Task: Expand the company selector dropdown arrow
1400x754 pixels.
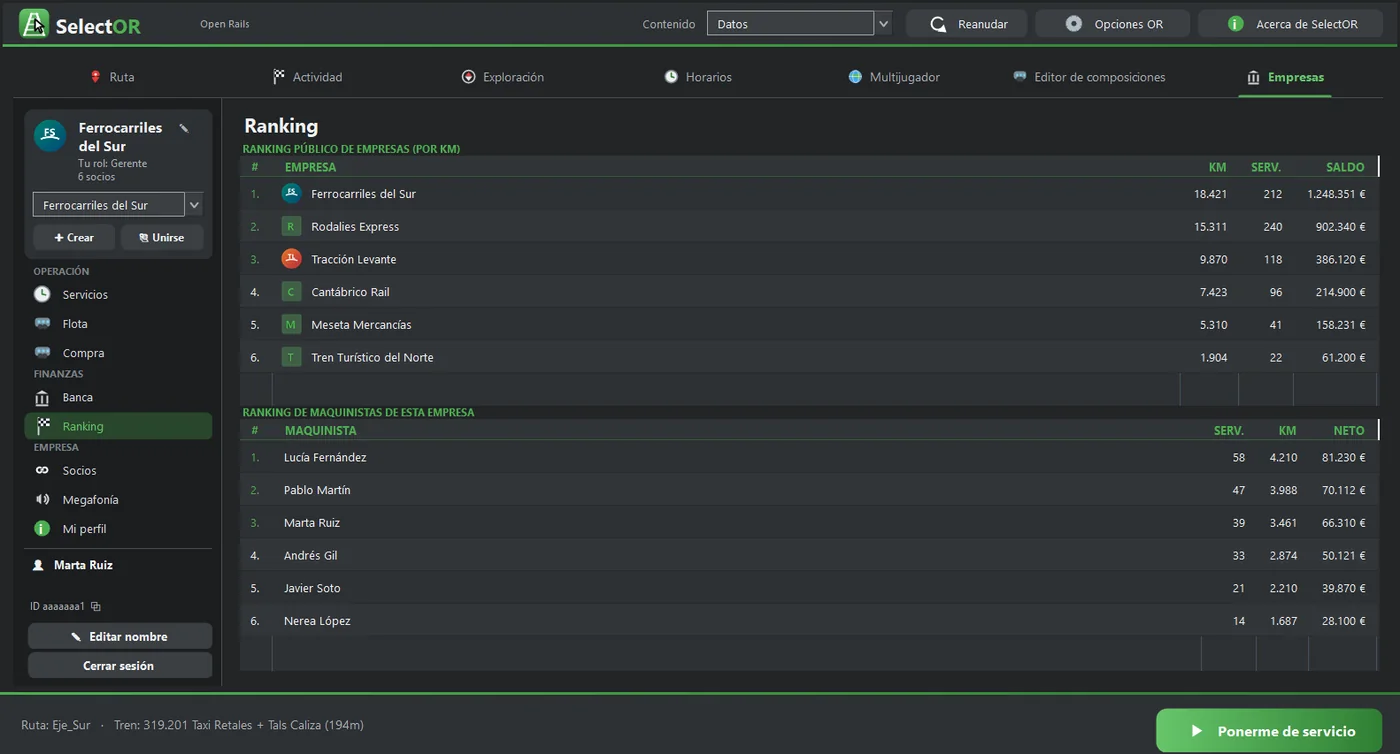Action: click(x=194, y=205)
